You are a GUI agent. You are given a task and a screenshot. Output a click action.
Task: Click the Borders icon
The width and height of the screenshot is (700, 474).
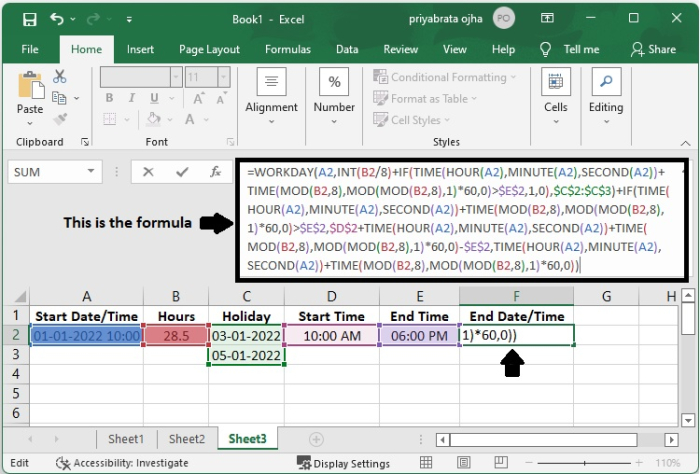(x=110, y=119)
